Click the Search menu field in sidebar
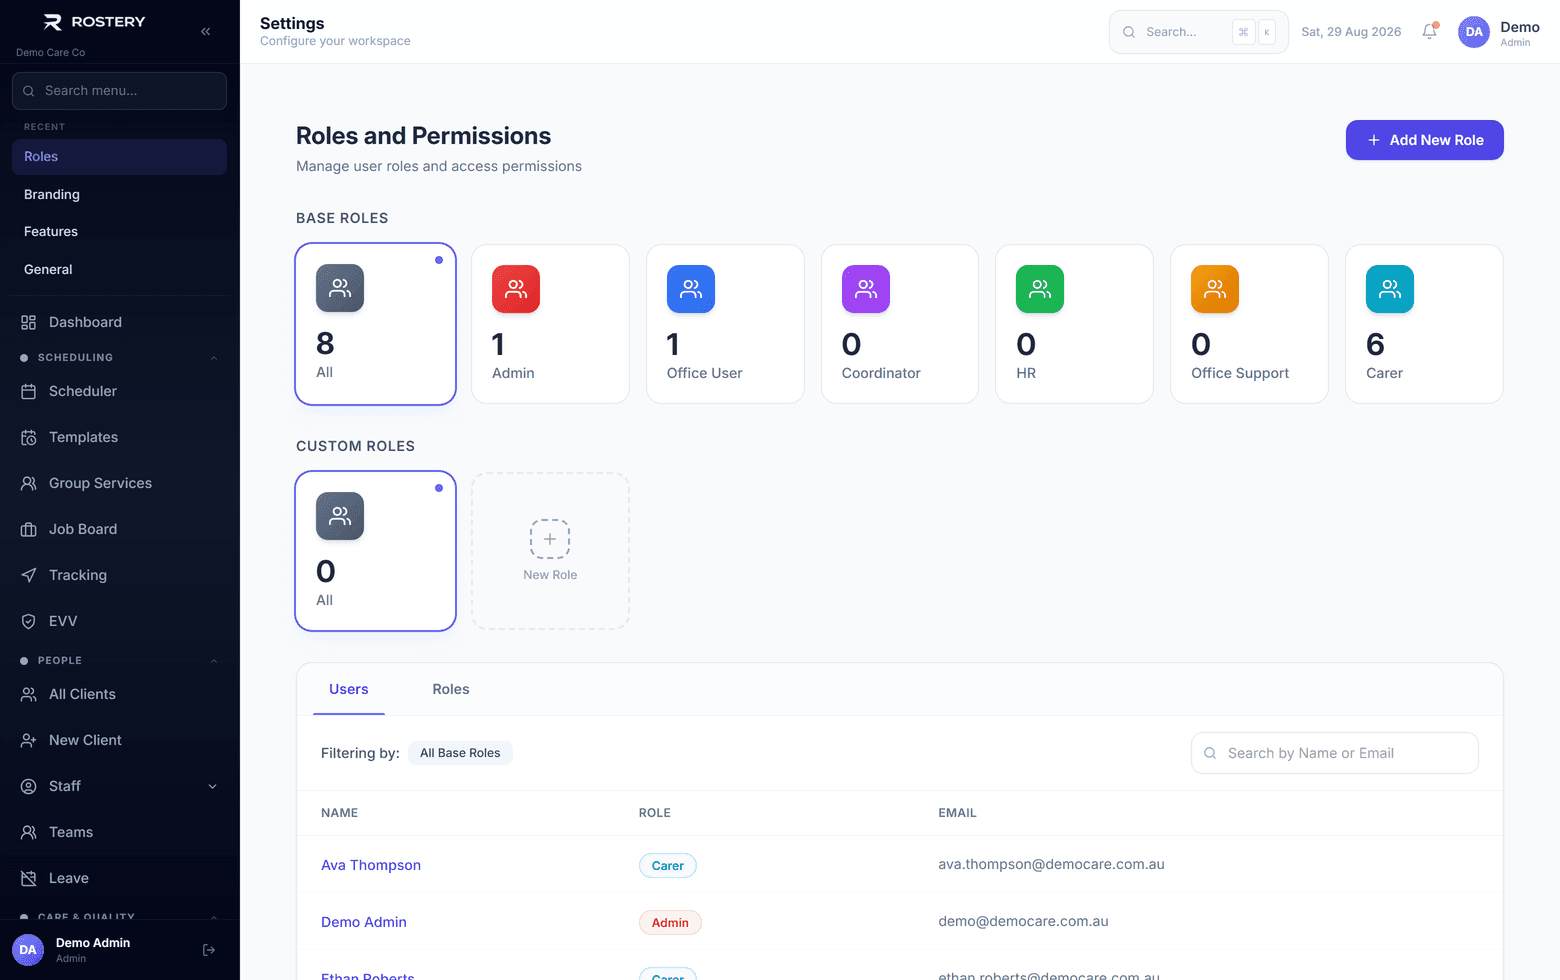This screenshot has width=1560, height=980. [120, 91]
